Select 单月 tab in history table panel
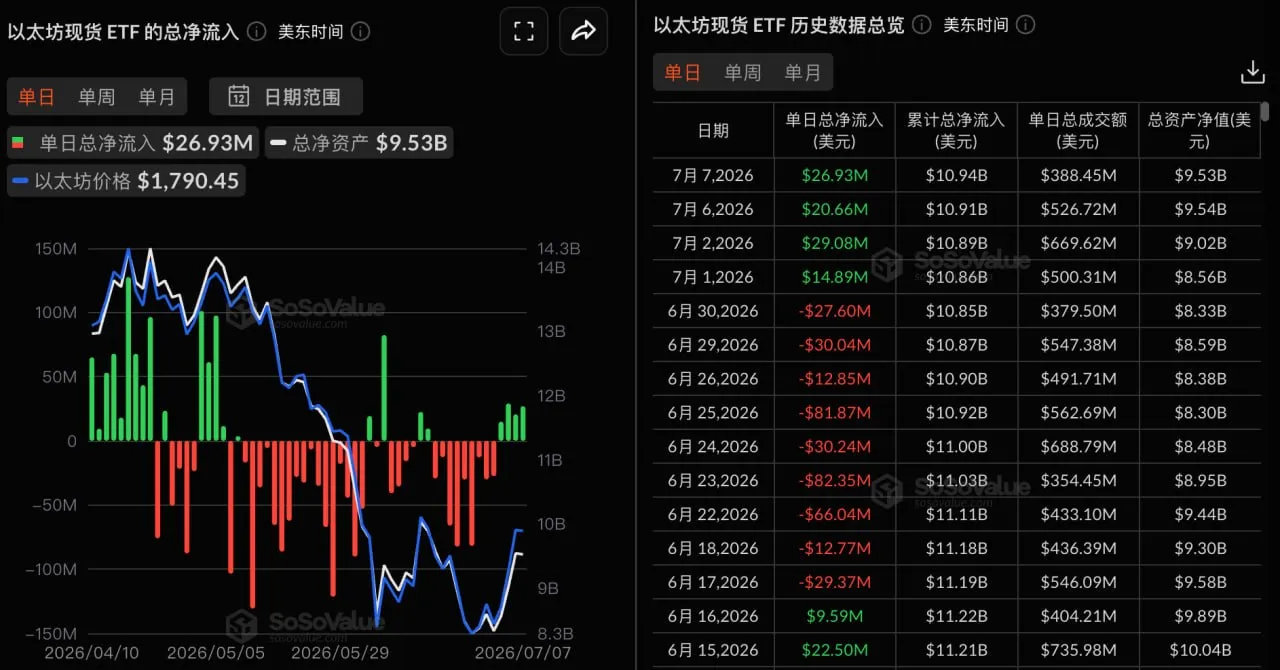 [x=803, y=72]
